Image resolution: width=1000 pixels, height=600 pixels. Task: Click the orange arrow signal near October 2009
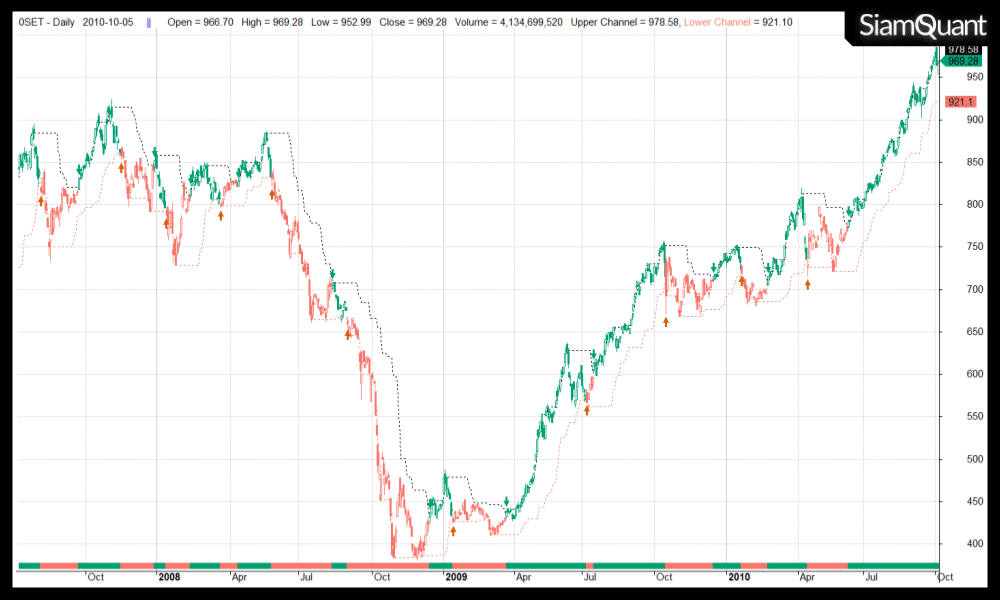click(666, 321)
